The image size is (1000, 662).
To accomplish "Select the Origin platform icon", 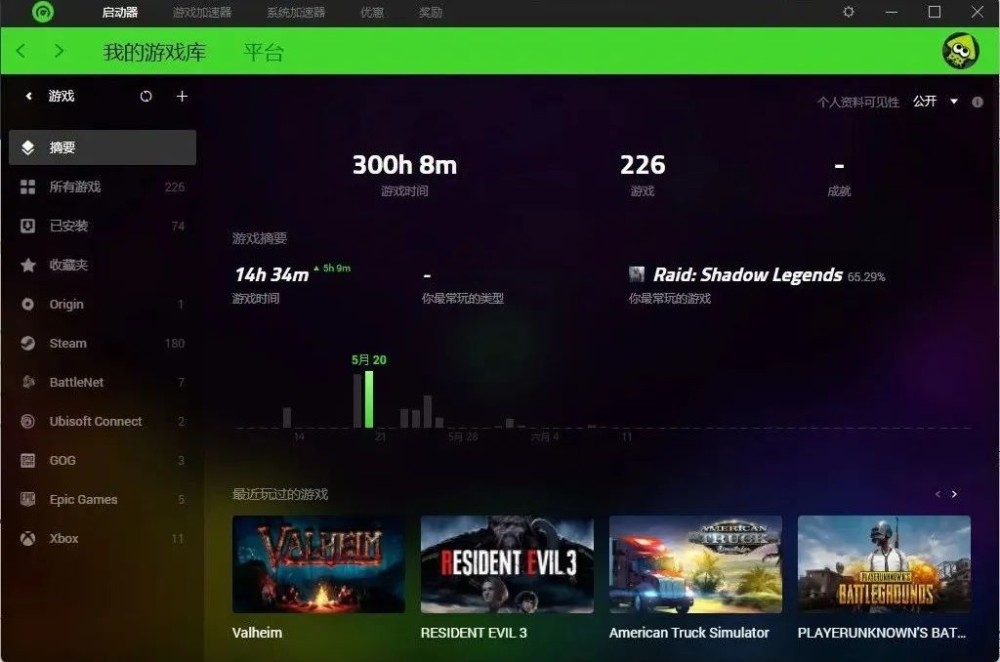I will [69, 304].
